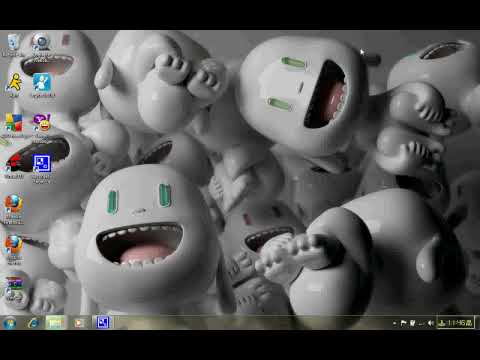
Task: Launch Internet Explorer from the taskbar
Action: pyautogui.click(x=33, y=323)
